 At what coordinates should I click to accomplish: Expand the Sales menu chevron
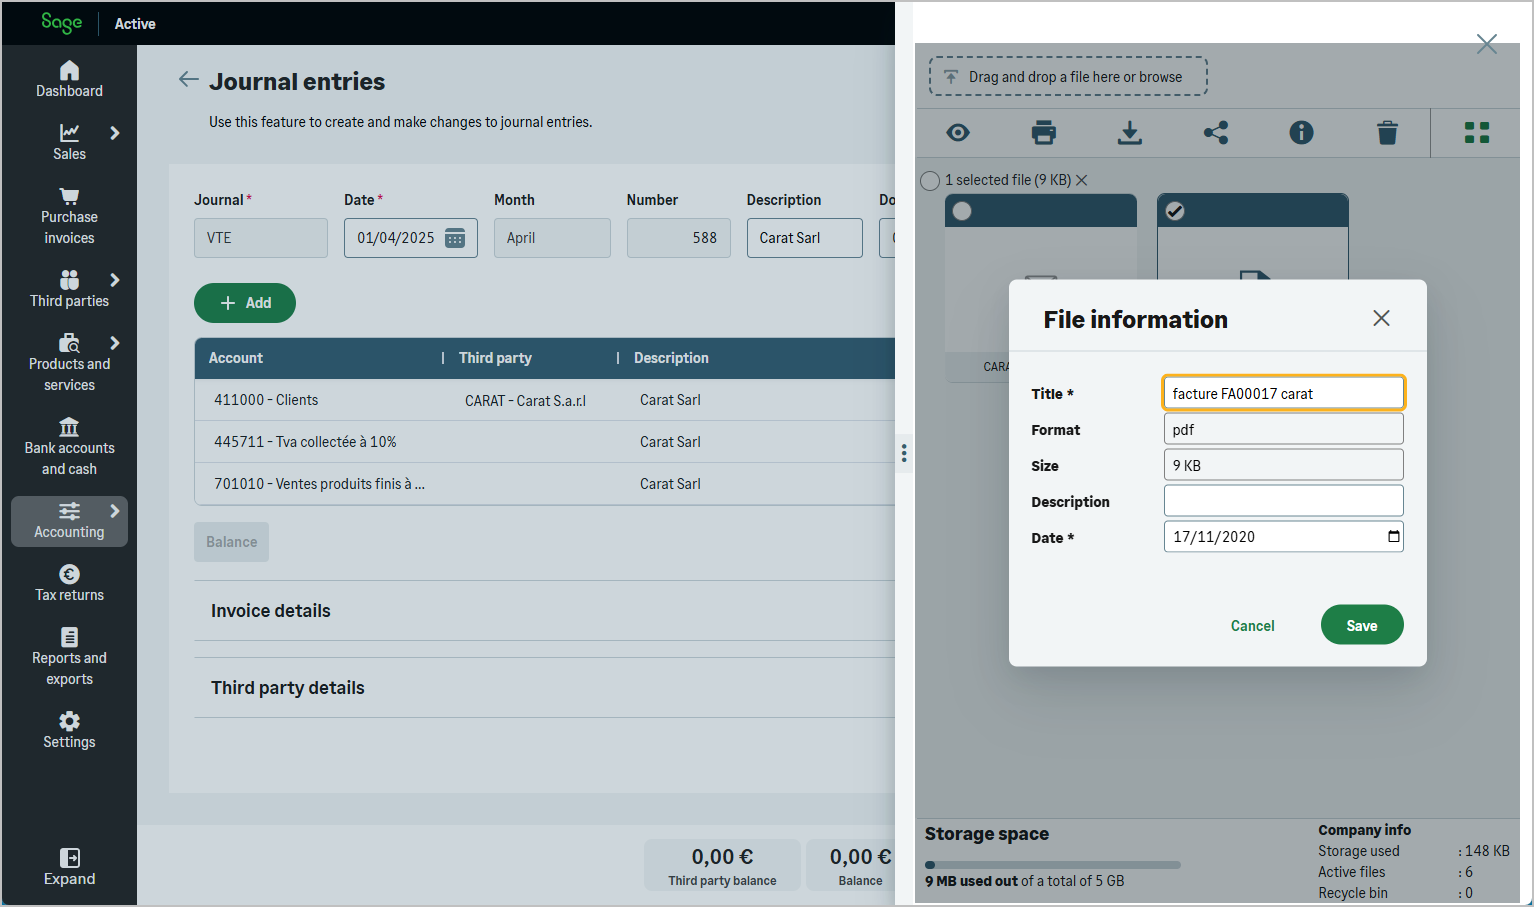pos(115,133)
